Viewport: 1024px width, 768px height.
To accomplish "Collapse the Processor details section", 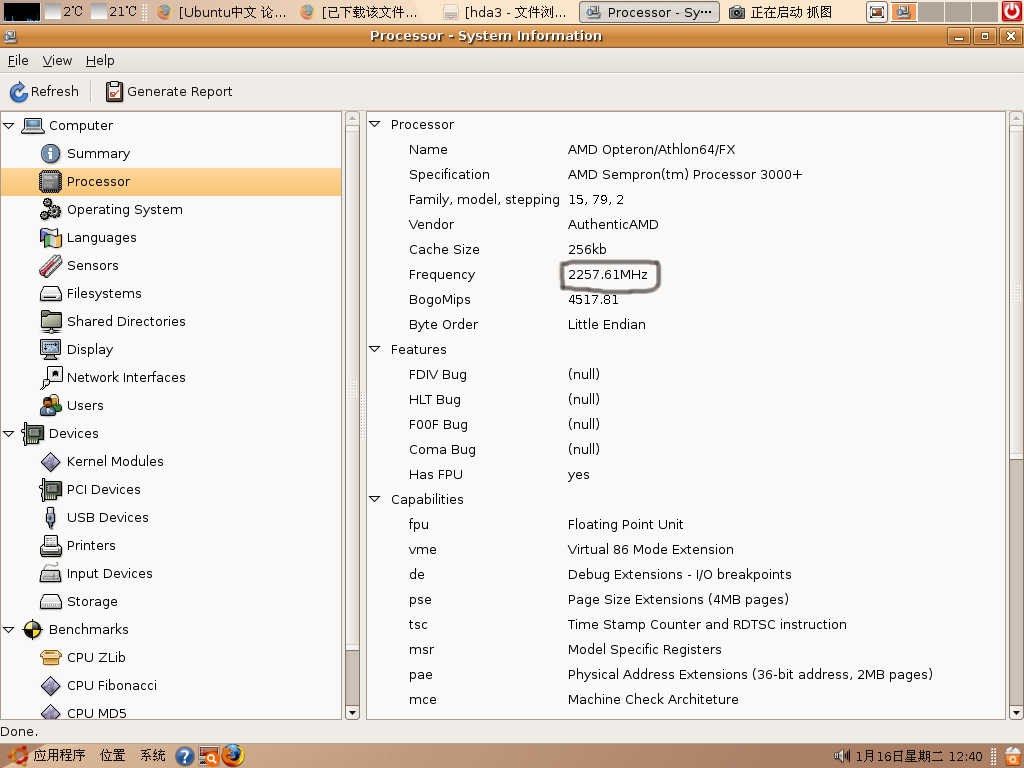I will point(375,124).
